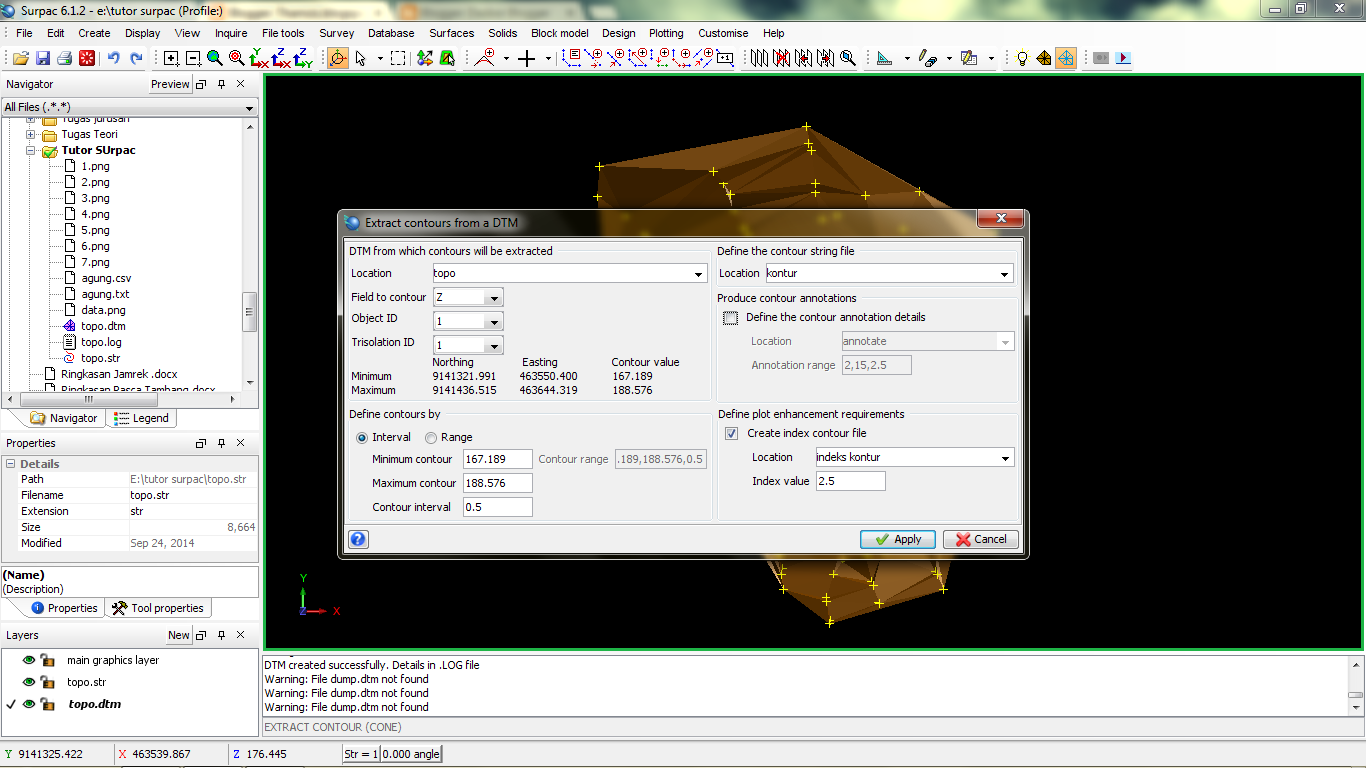Click the zoom in plus-box icon
1366x768 pixels.
171,58
